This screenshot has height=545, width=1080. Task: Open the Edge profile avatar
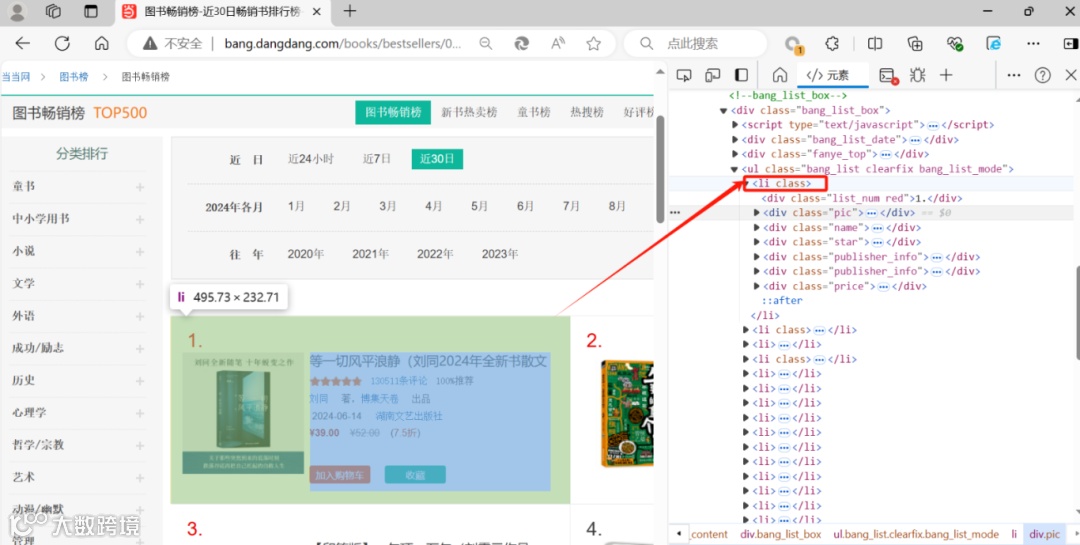[x=17, y=11]
